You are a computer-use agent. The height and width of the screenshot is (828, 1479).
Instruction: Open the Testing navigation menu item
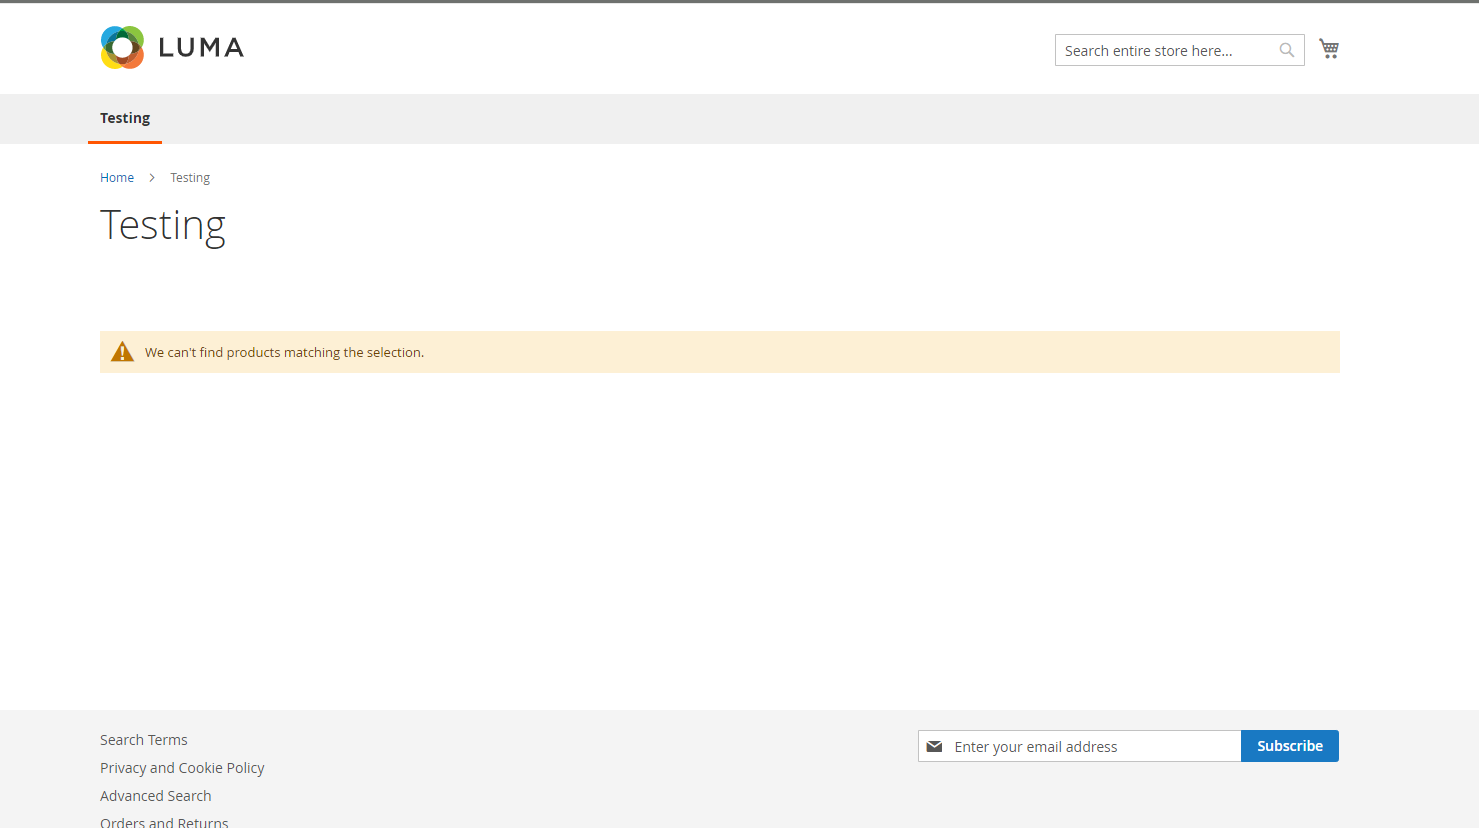point(125,118)
